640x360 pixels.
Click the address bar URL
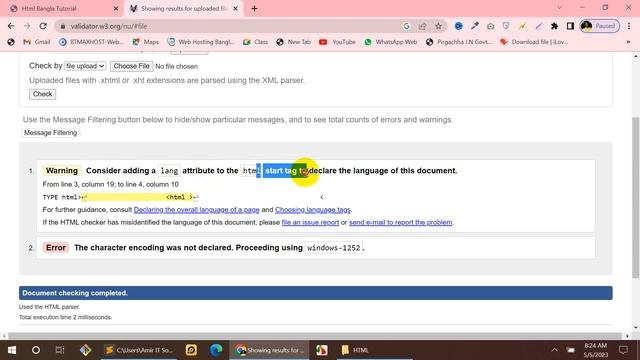point(109,26)
